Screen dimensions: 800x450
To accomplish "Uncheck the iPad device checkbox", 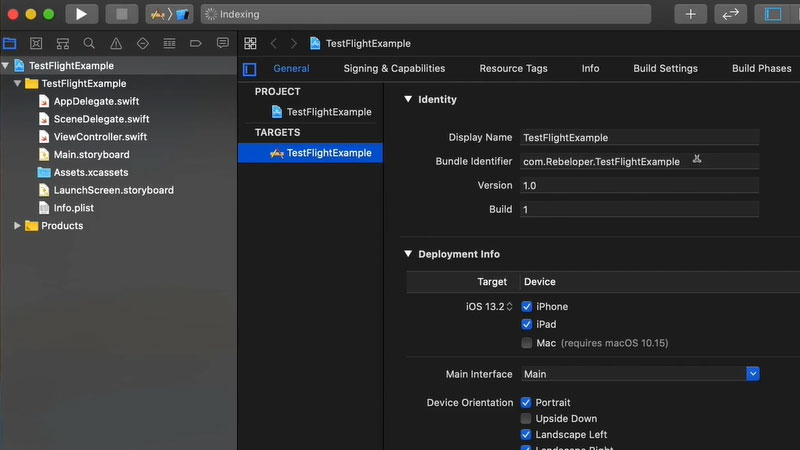I will coord(527,324).
